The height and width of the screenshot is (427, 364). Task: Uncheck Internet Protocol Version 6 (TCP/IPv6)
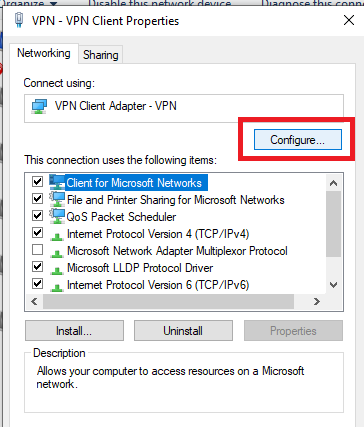[x=37, y=284]
